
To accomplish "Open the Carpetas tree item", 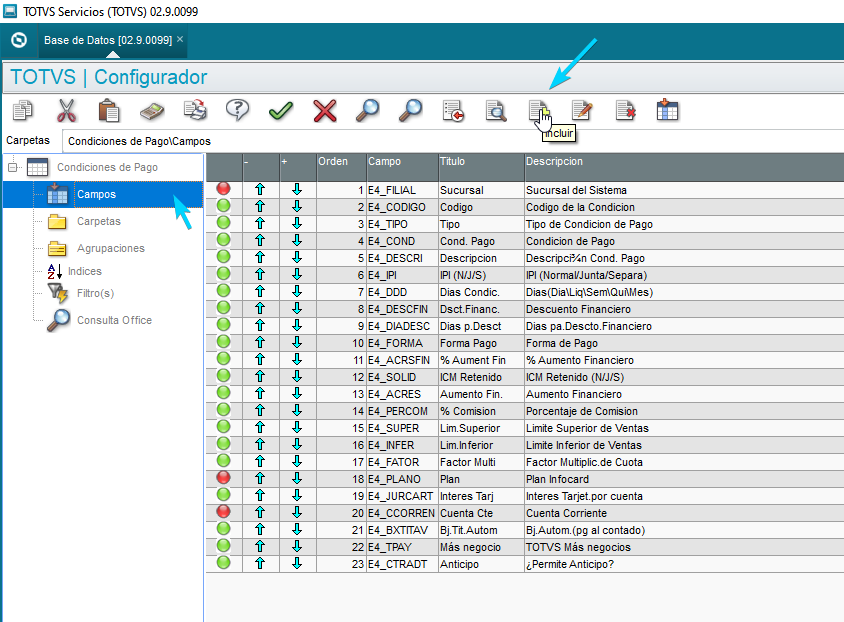I will (99, 221).
